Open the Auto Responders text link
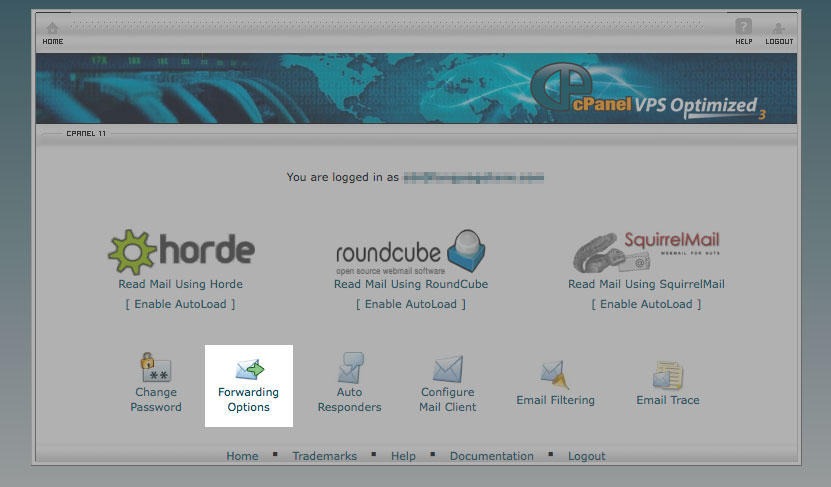This screenshot has width=831, height=487. tap(349, 400)
